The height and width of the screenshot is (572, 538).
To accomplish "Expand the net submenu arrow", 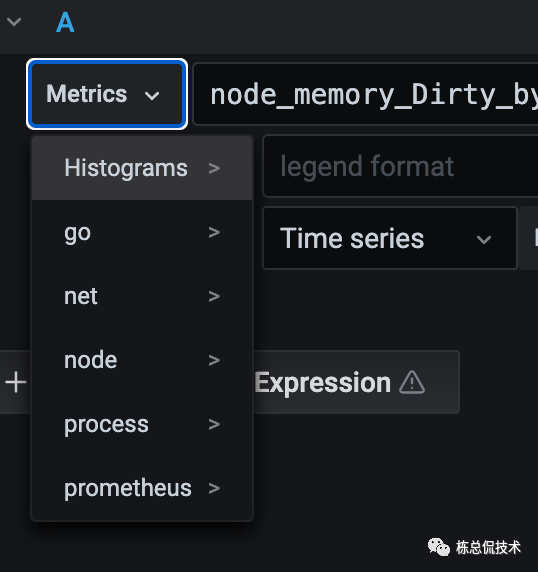I will (214, 296).
